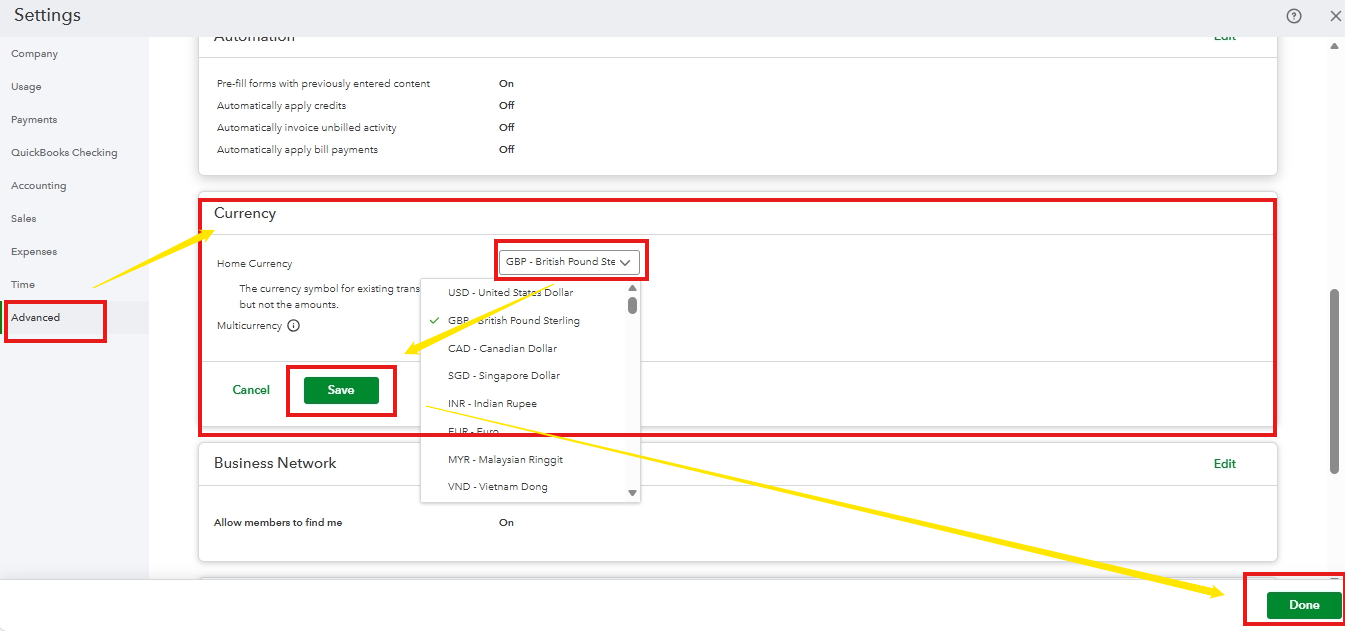Edit the Business Network section

tap(1225, 464)
